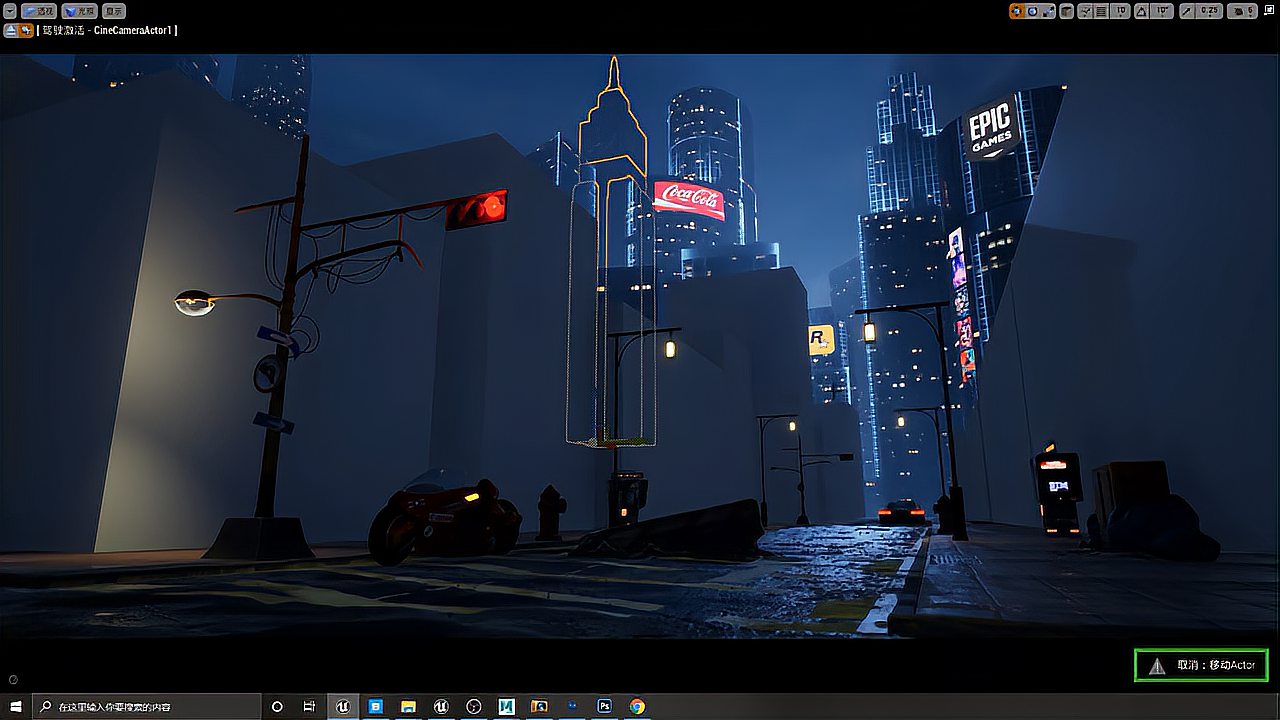Toggle world/local coordinate system cube icon
1280x720 pixels.
(x=1066, y=11)
